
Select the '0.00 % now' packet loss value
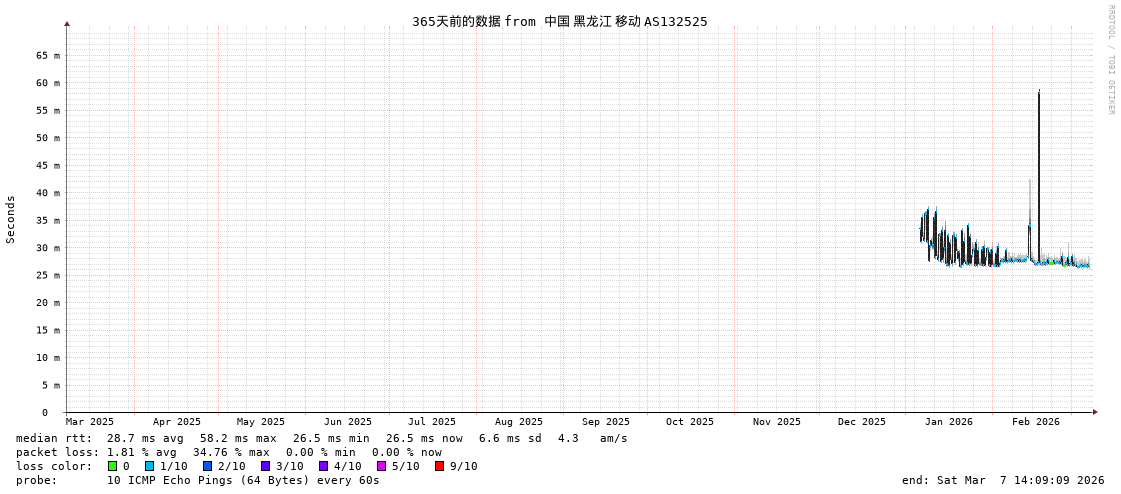pos(407,453)
